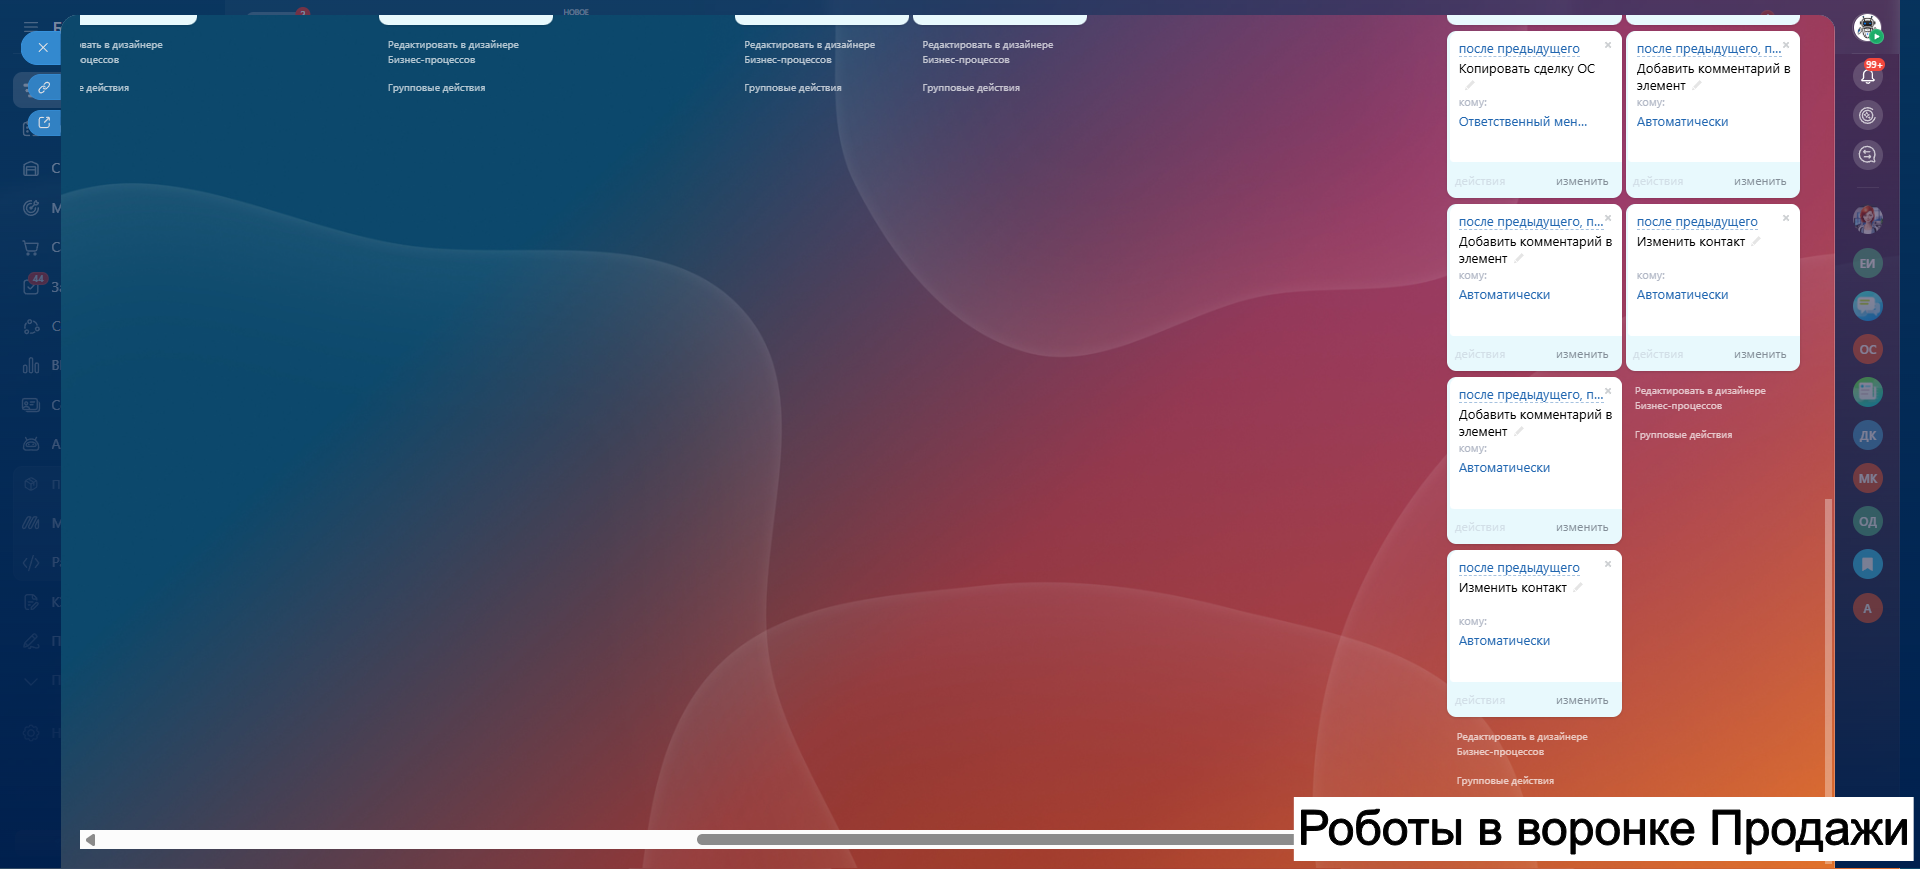The height and width of the screenshot is (869, 1920).
Task: Open the ДК avatar chat
Action: (x=1867, y=435)
